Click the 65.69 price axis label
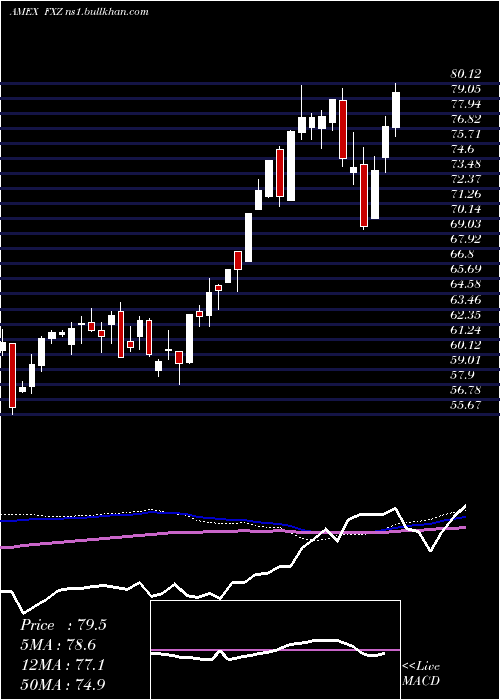The width and height of the screenshot is (500, 700). (466, 269)
